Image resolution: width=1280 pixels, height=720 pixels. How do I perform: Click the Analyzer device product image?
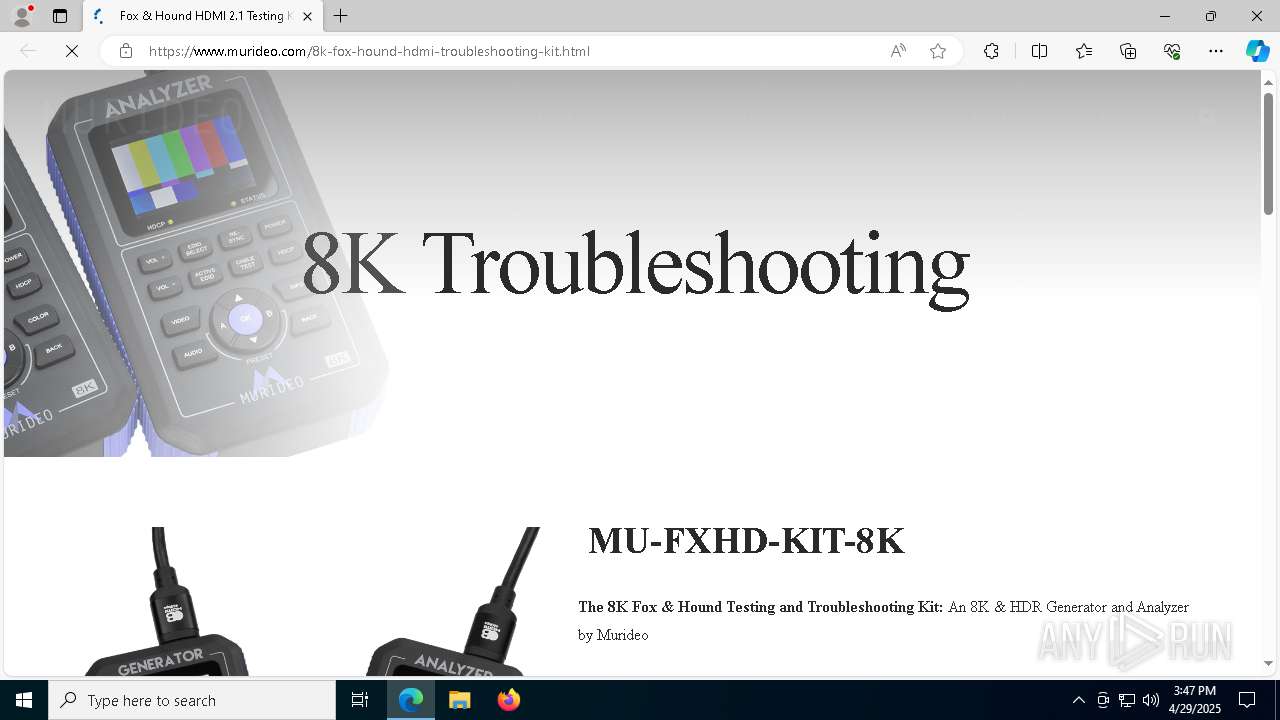(453, 602)
